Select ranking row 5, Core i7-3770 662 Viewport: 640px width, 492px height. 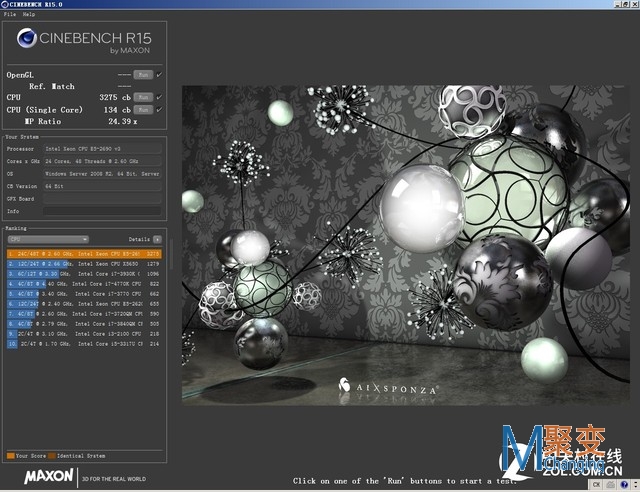[84, 294]
